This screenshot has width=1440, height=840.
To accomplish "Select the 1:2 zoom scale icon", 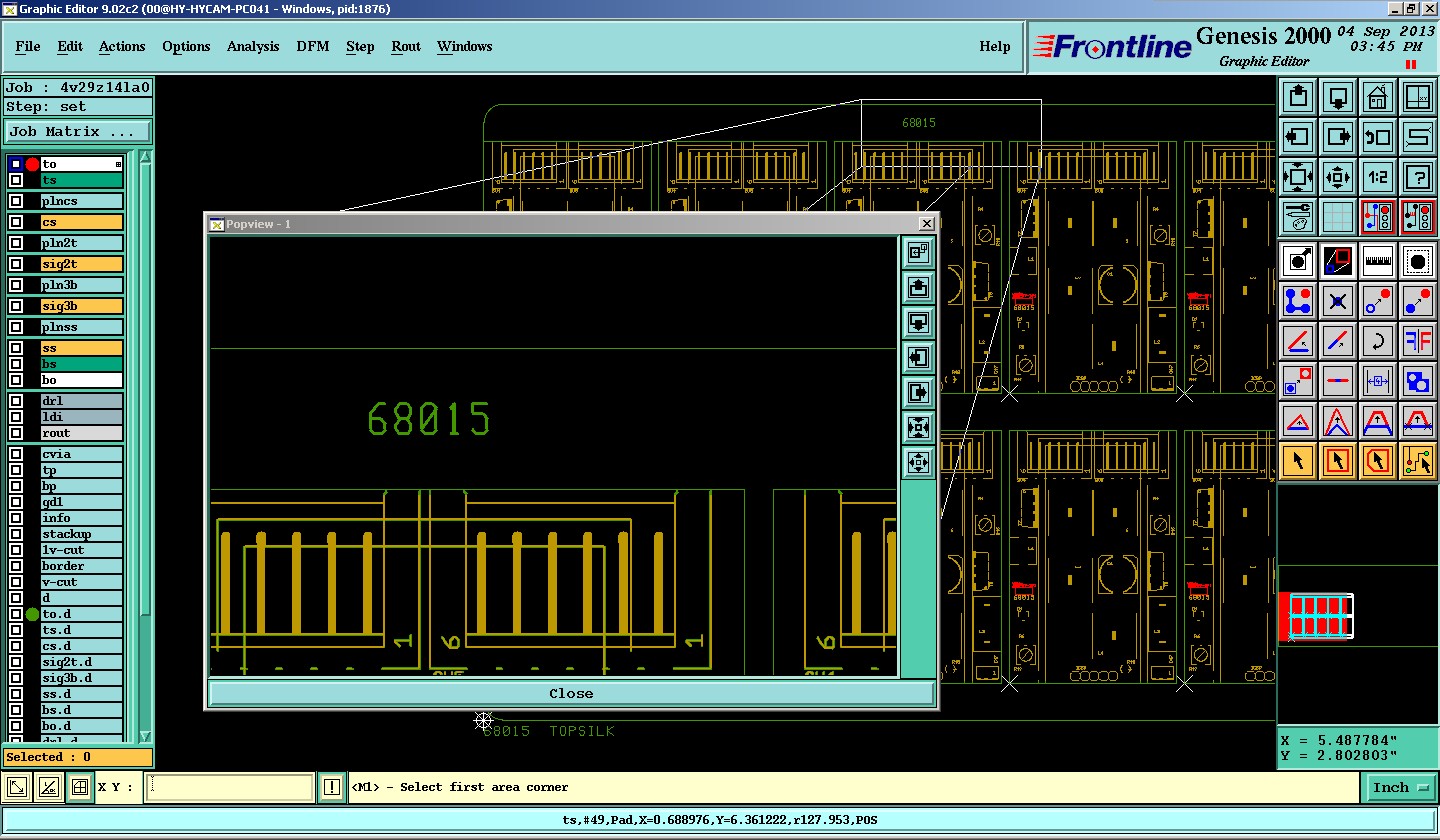I will point(1377,177).
